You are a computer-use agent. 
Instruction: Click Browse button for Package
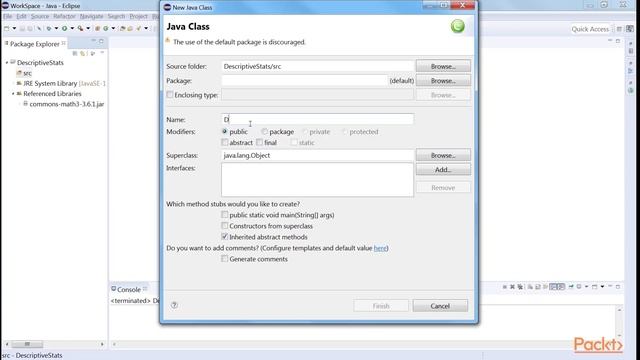click(x=443, y=81)
